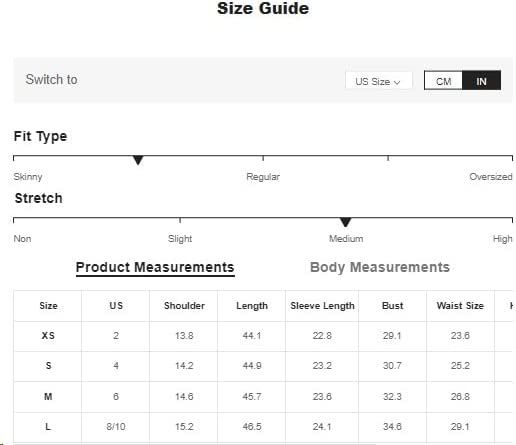Click the High label on the stretch scale
Viewport: 516px width, 445px height.
[502, 239]
